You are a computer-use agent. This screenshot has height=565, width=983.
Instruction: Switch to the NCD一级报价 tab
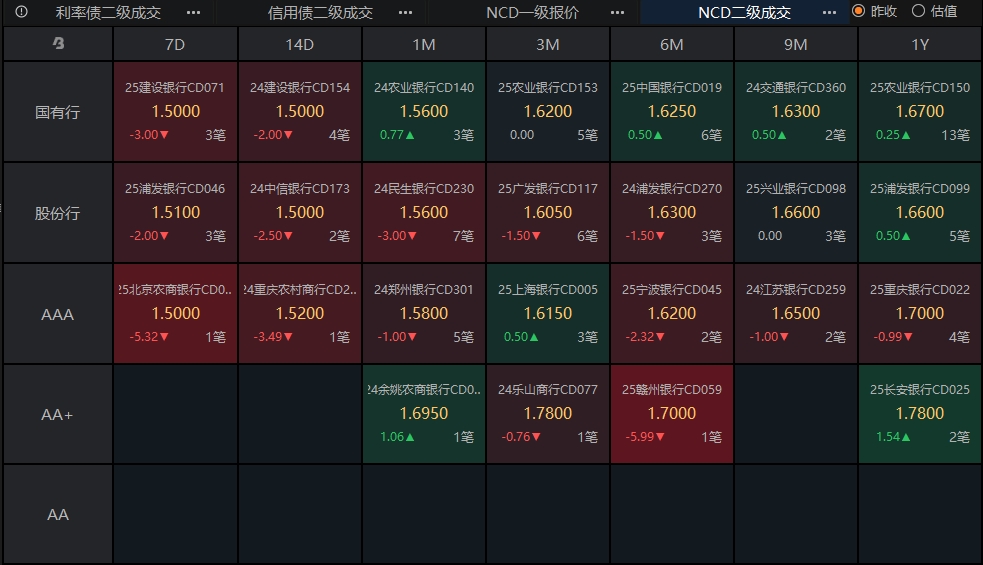tap(532, 13)
